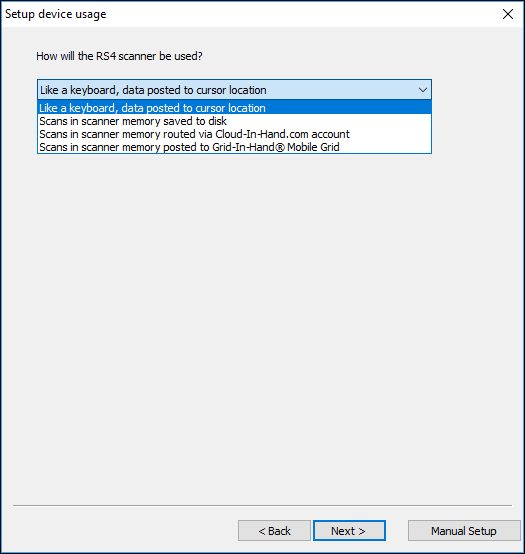Click the 'How will the RS4 scanner be used?' label
This screenshot has height=554, width=525.
(x=119, y=56)
